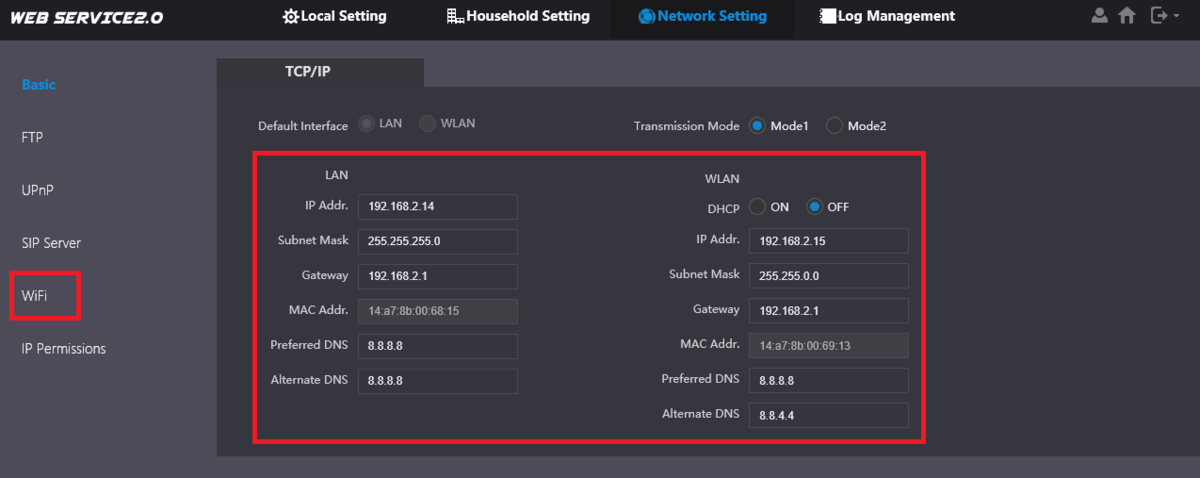Image resolution: width=1200 pixels, height=478 pixels.
Task: Open the WiFi sidebar section
Action: click(35, 296)
